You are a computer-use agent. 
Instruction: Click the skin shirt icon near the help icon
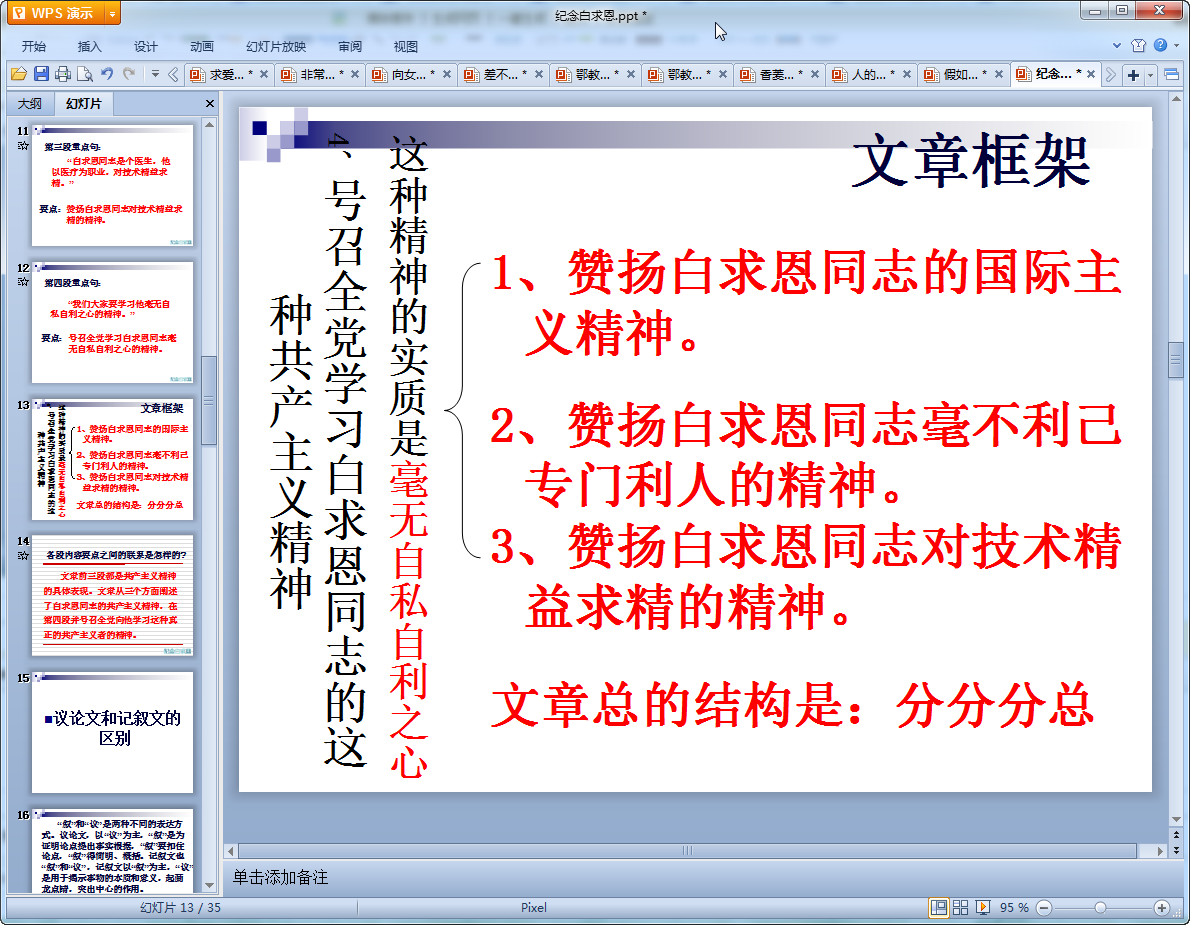(1138, 46)
